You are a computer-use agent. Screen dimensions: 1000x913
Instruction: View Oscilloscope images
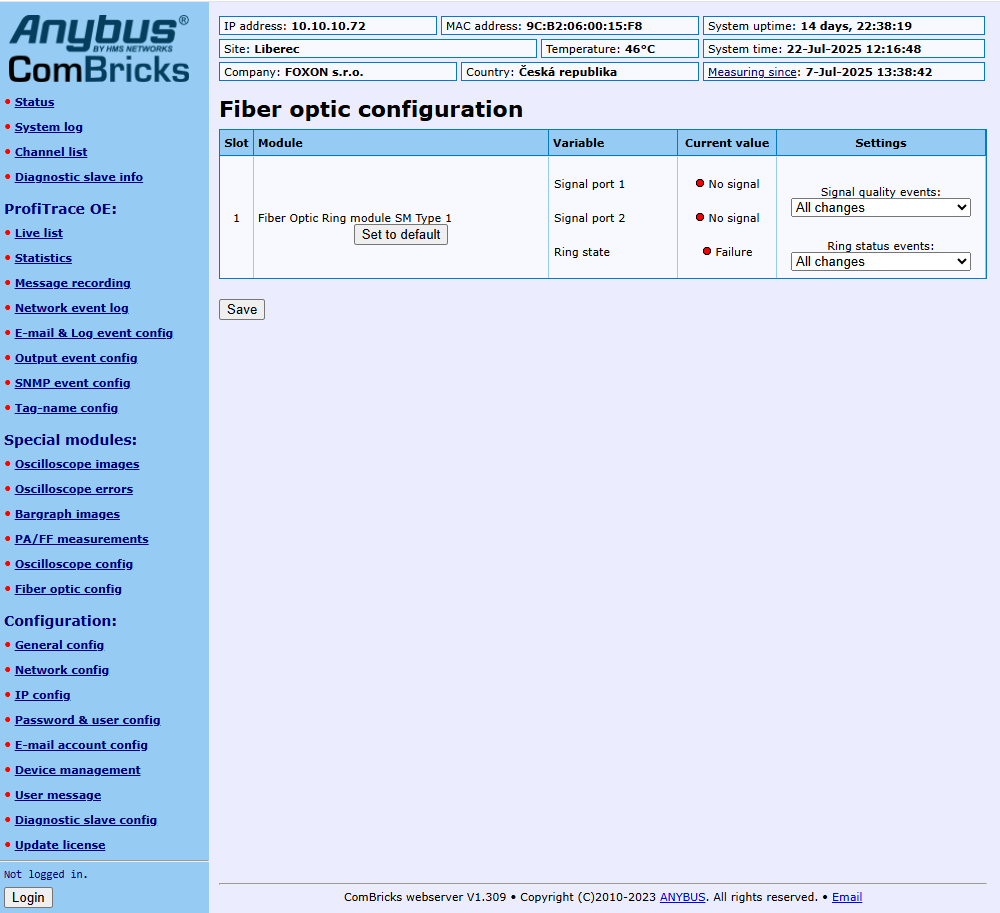[x=77, y=464]
